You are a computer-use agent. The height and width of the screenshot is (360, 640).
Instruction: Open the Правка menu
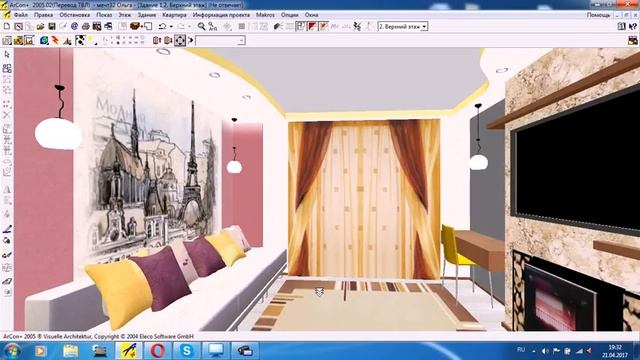[x=43, y=15]
